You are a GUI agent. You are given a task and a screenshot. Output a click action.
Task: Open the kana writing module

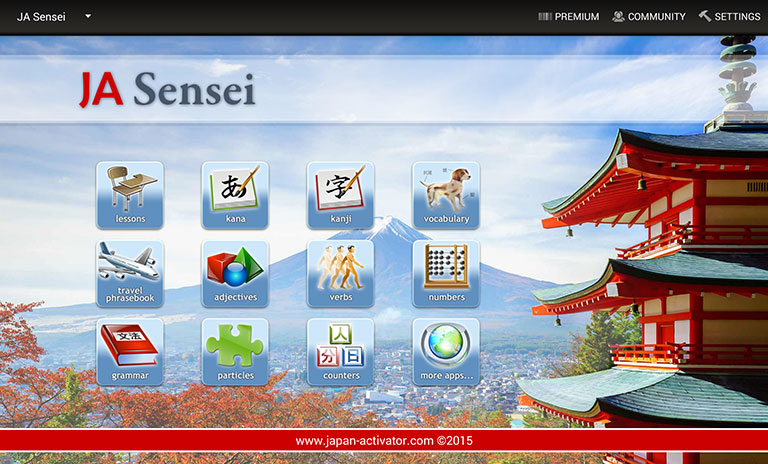coord(235,195)
